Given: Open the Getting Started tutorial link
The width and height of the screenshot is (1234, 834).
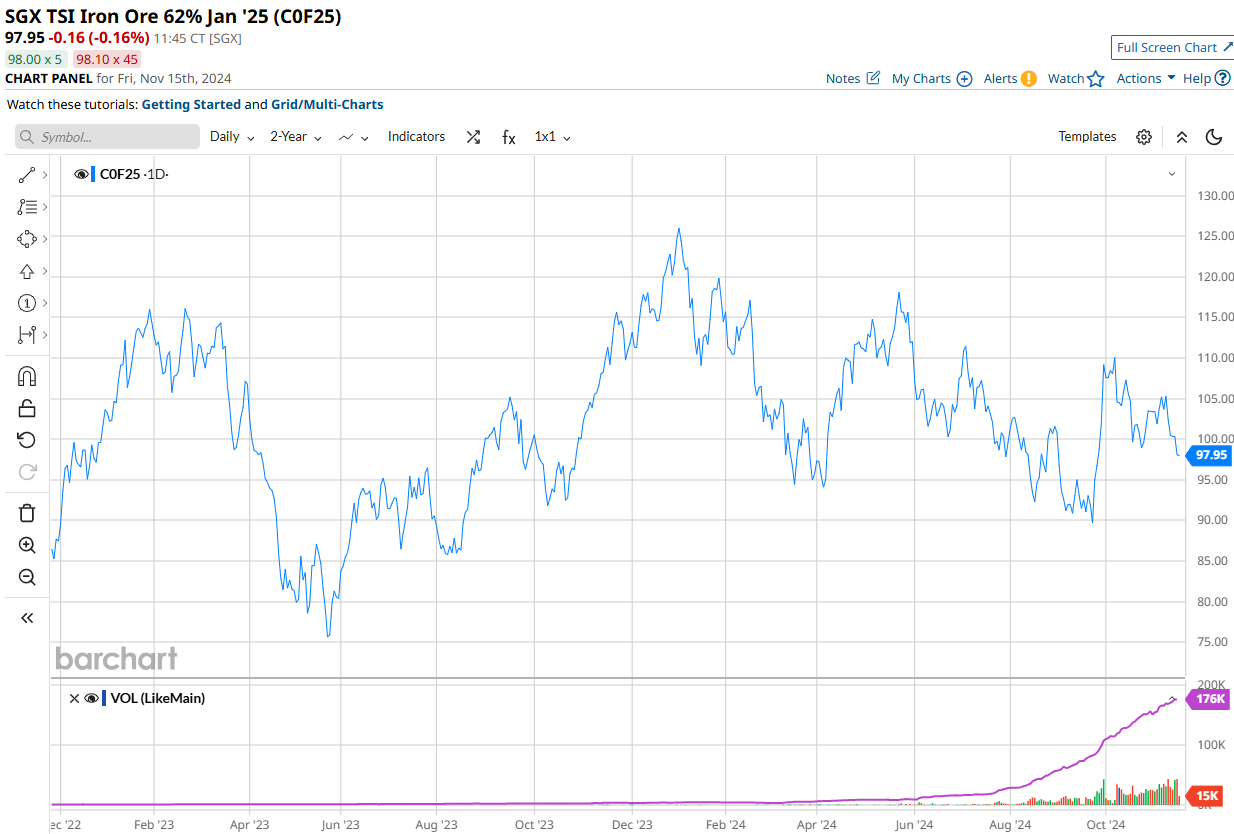Looking at the screenshot, I should pyautogui.click(x=191, y=104).
